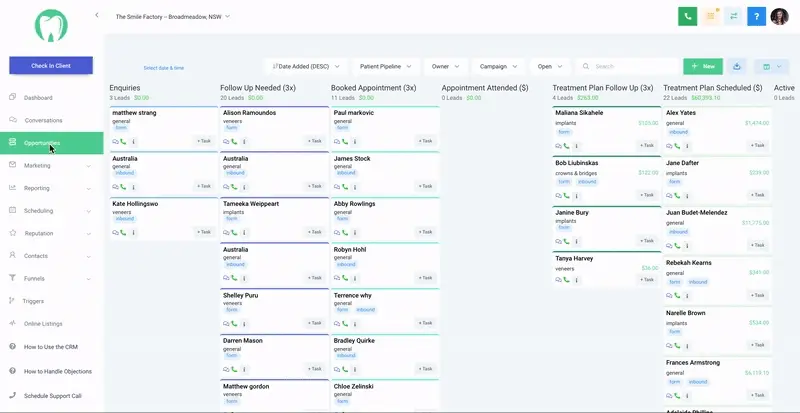800x413 pixels.
Task: Click the Search input field
Action: [x=628, y=66]
